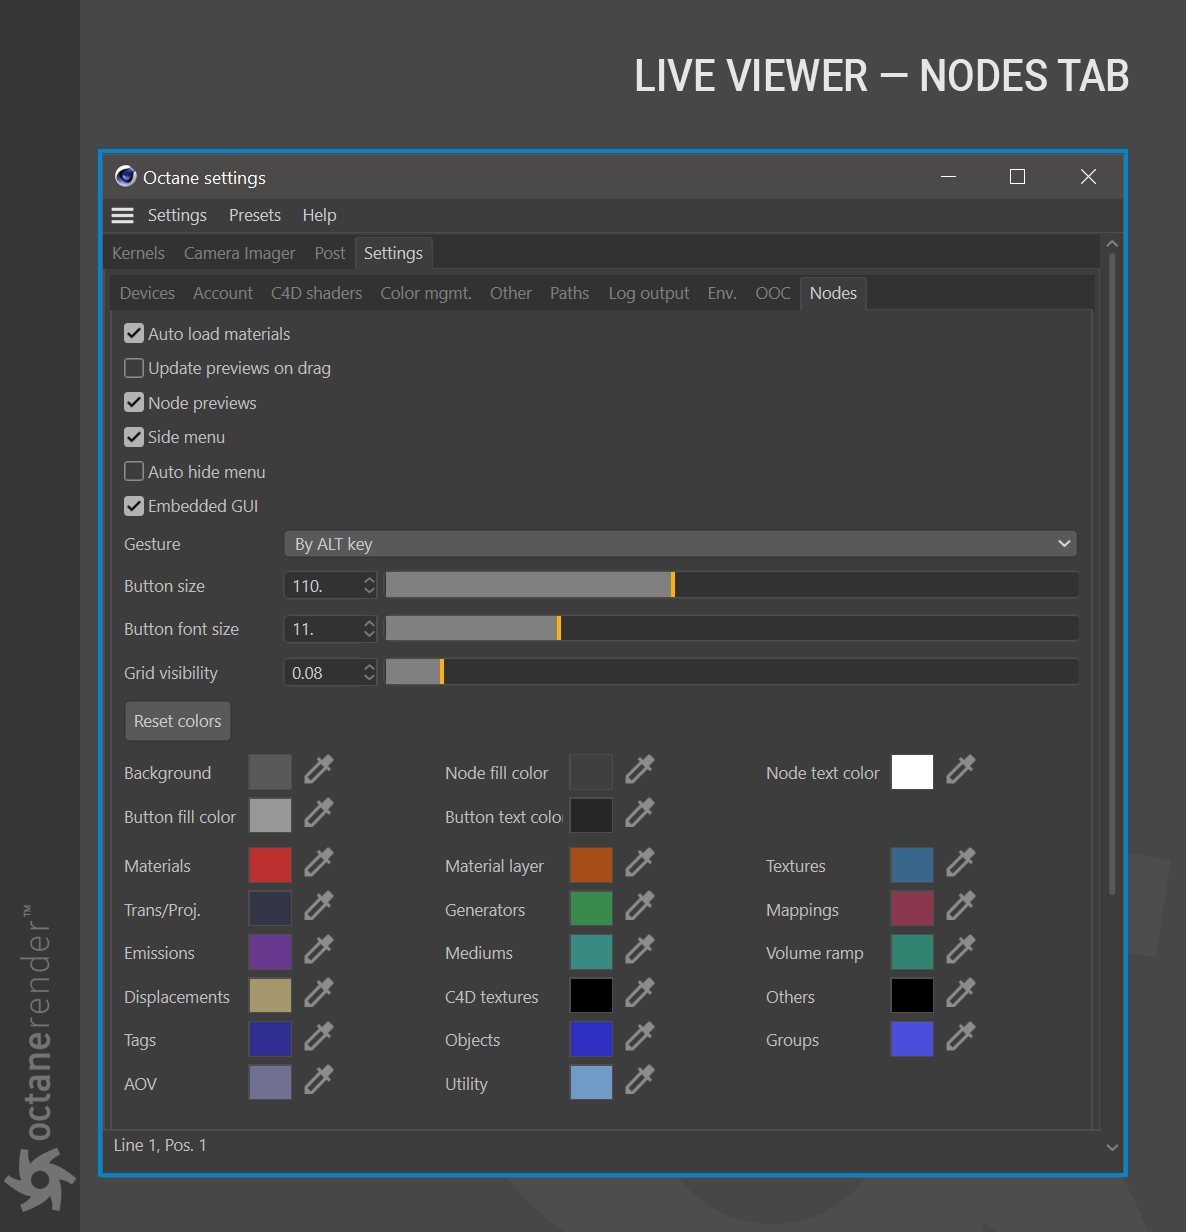Click the AOV eyedropper icon

click(x=318, y=1081)
